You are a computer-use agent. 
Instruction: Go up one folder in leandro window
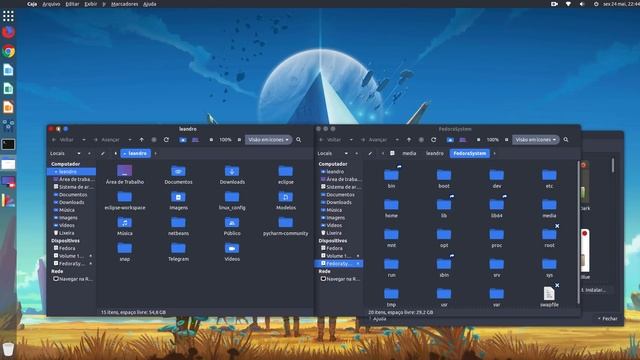[x=142, y=140]
